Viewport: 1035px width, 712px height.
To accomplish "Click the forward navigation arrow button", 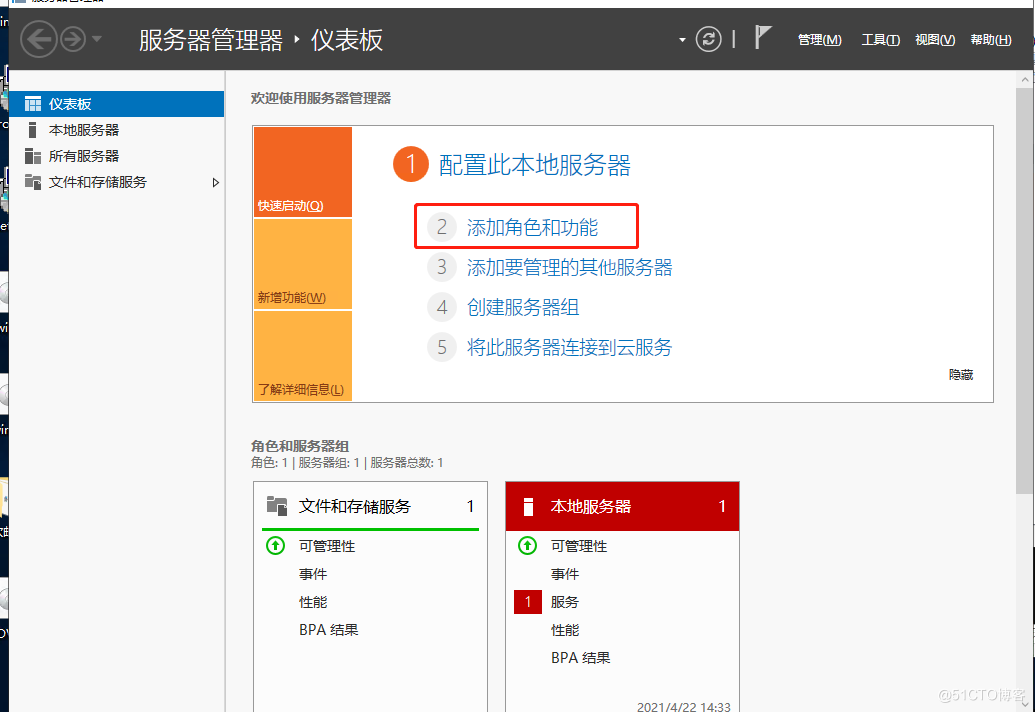I will coord(73,40).
